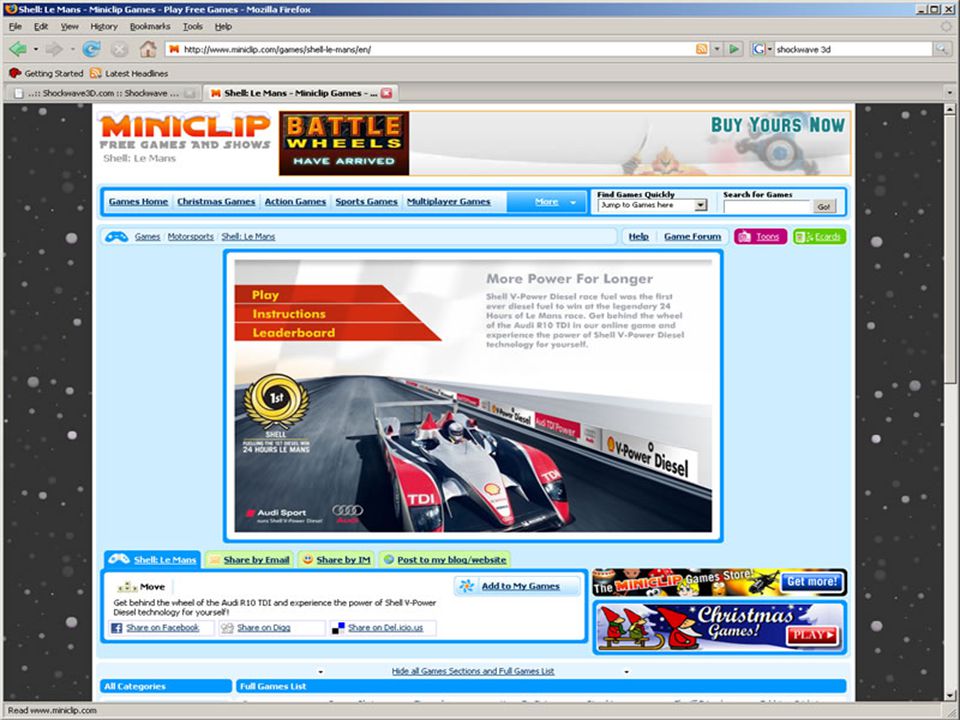Open Multiplayer Games category link

[449, 201]
